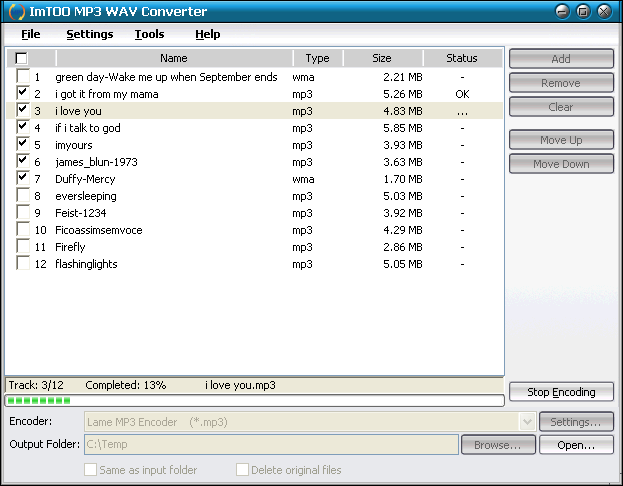The width and height of the screenshot is (623, 486).
Task: Click the Move Up button
Action: (x=561, y=140)
